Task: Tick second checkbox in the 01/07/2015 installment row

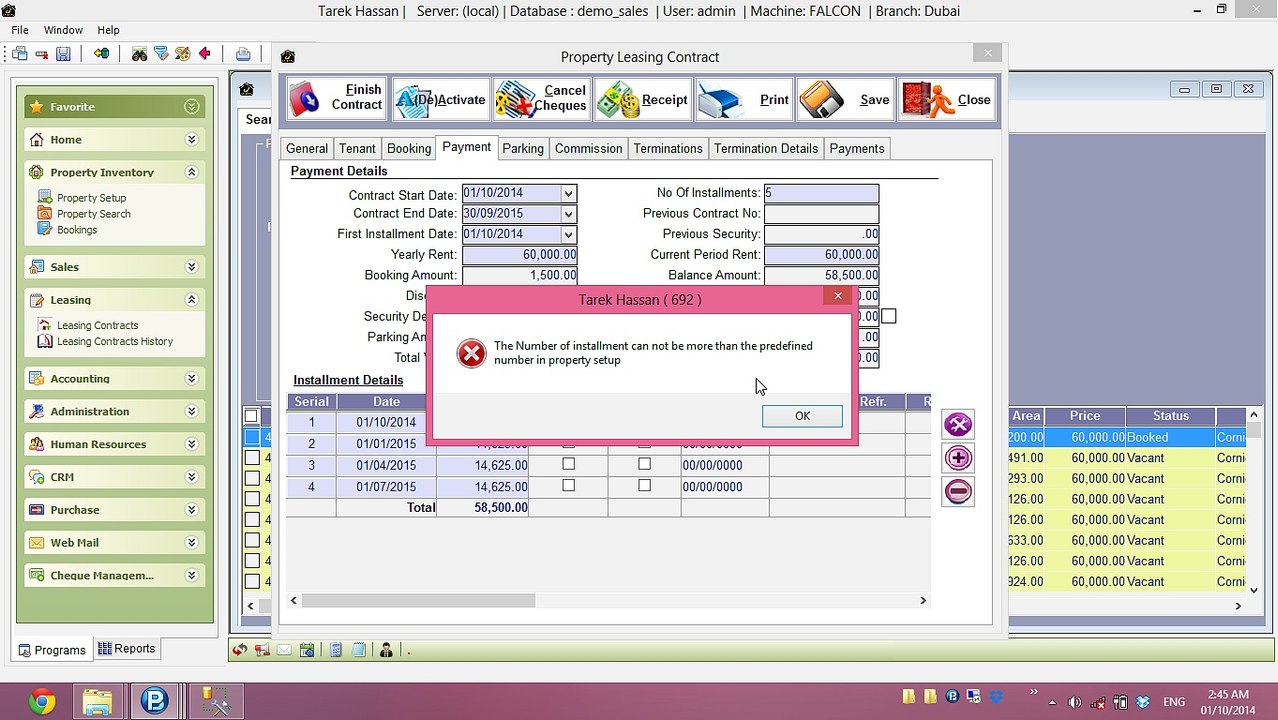Action: pos(644,485)
